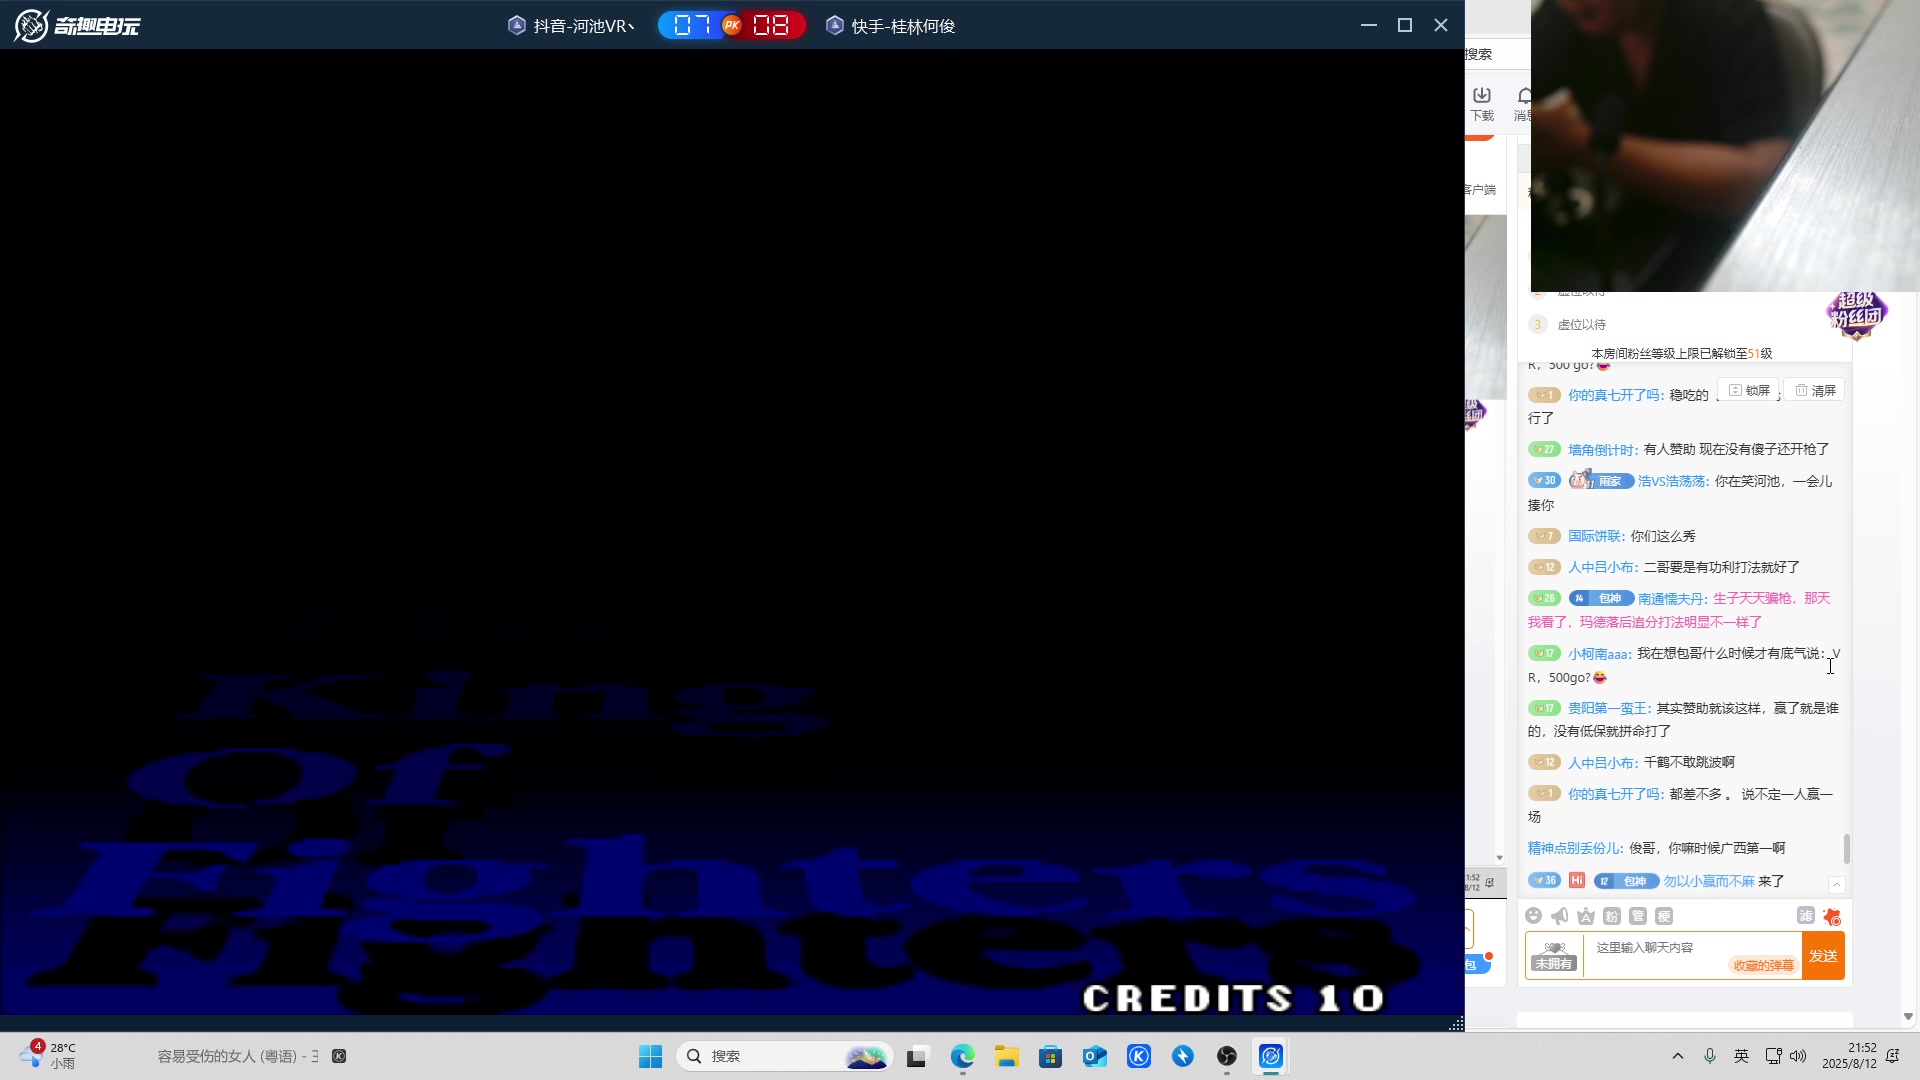Open the clock showing 21:52 2025/8/12
The image size is (1920, 1080).
click(1849, 1056)
